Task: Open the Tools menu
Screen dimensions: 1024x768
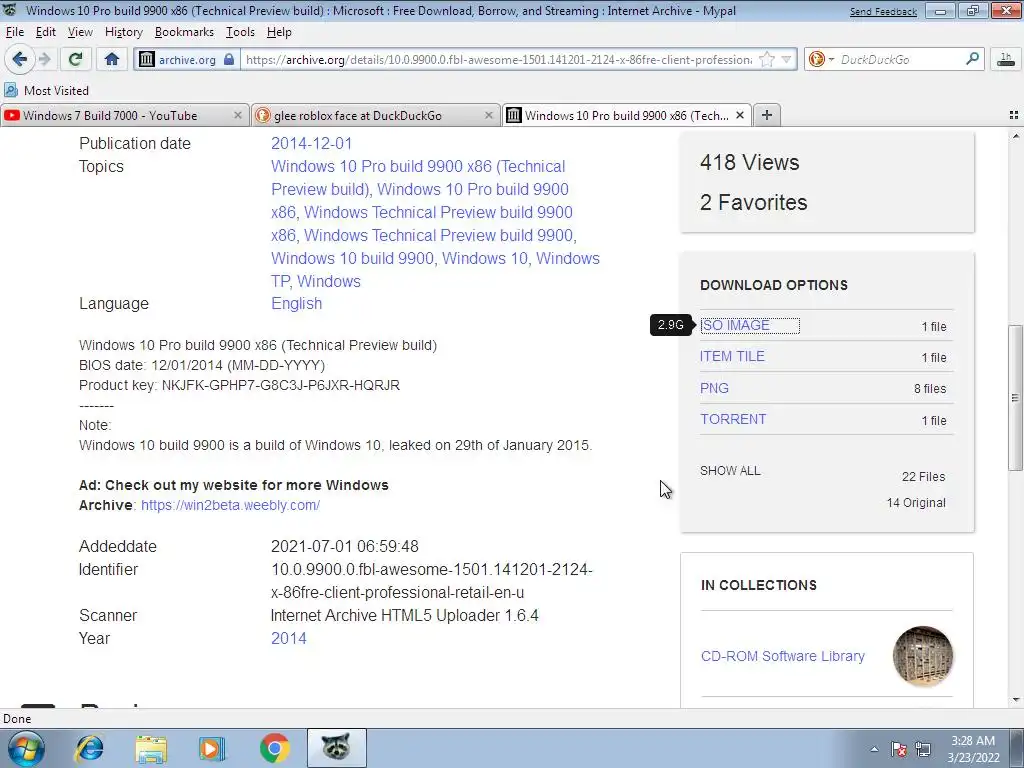Action: coord(240,32)
